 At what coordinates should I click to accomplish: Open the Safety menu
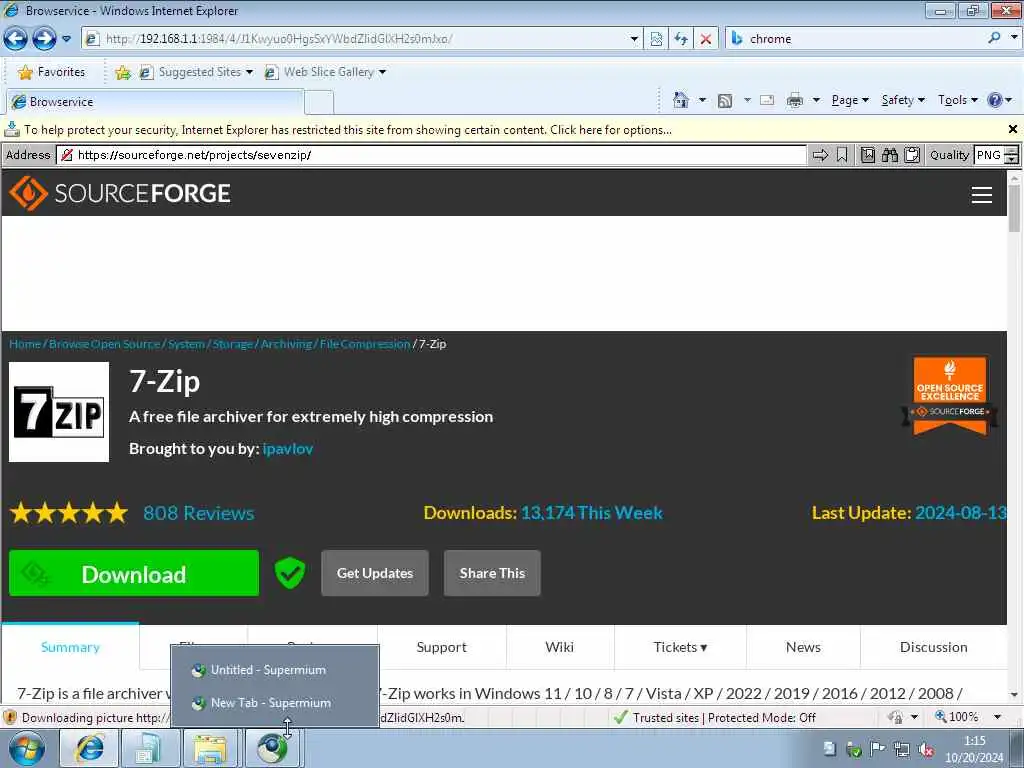tap(903, 100)
